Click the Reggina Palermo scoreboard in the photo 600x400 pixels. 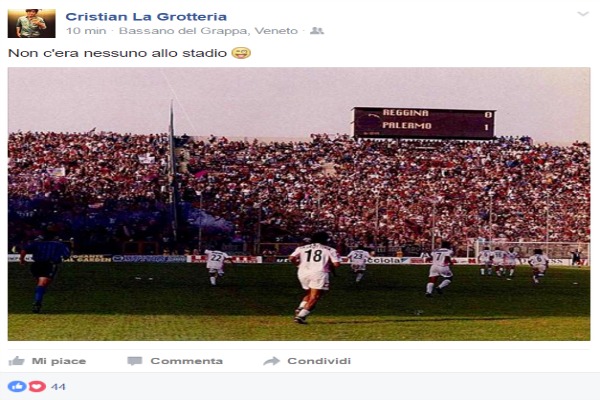tap(424, 122)
